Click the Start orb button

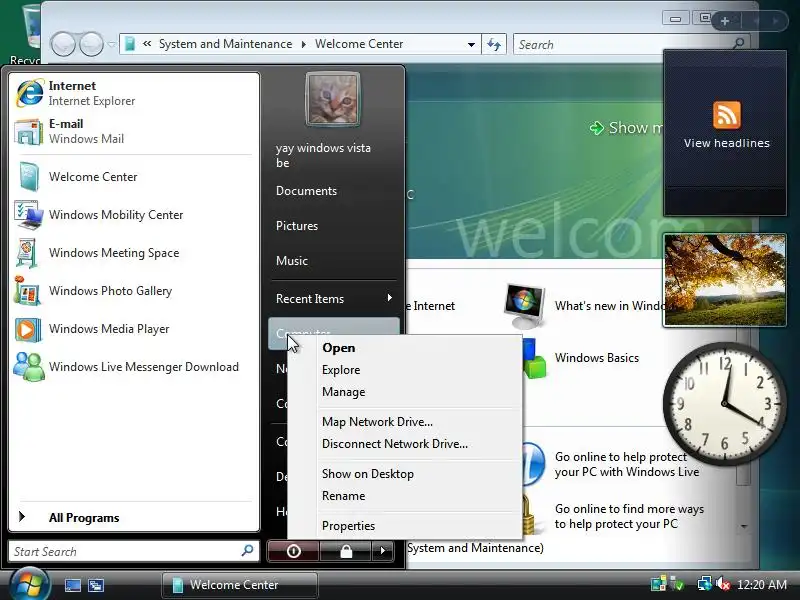(30, 585)
